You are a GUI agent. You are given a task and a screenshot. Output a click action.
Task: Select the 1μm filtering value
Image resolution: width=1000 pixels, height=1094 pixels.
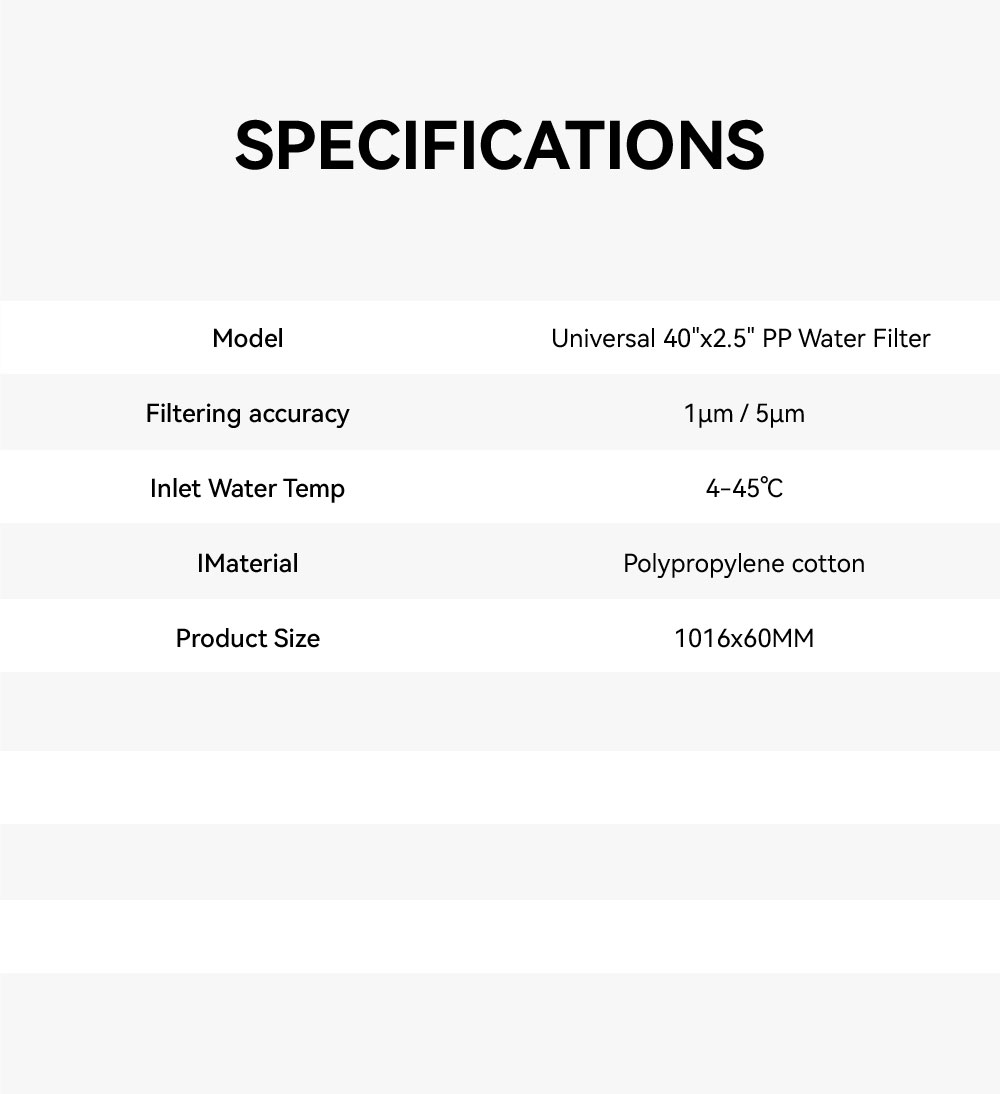pos(708,414)
